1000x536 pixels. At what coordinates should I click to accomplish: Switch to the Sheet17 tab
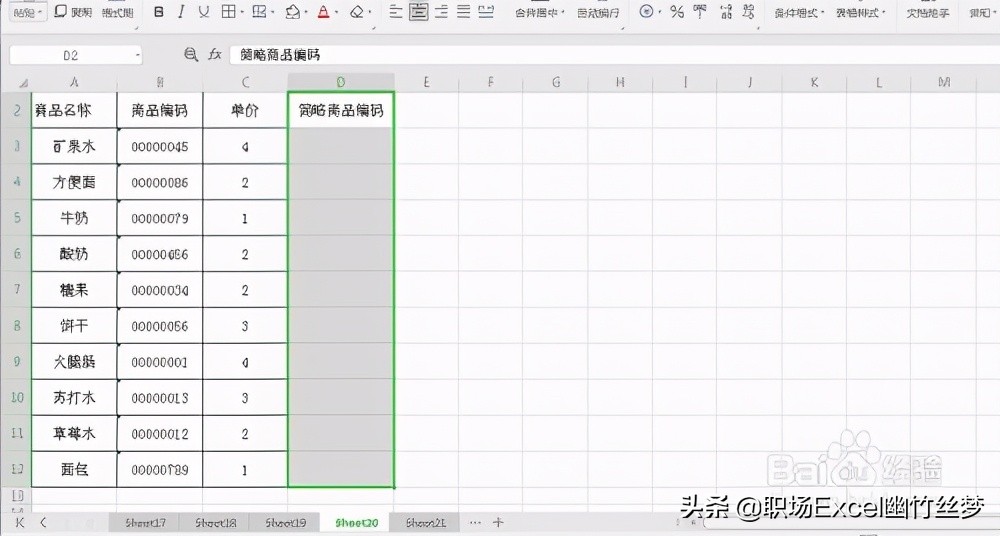145,523
